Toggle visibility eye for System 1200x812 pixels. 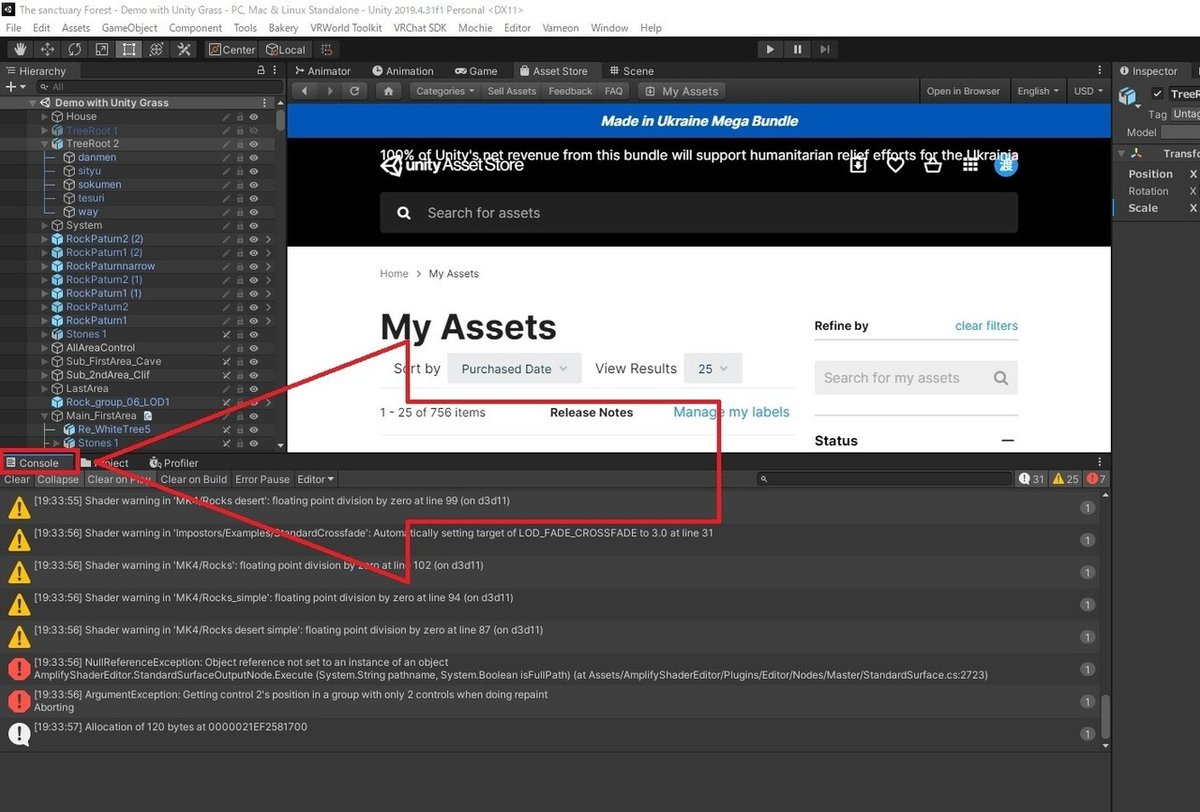click(x=254, y=225)
